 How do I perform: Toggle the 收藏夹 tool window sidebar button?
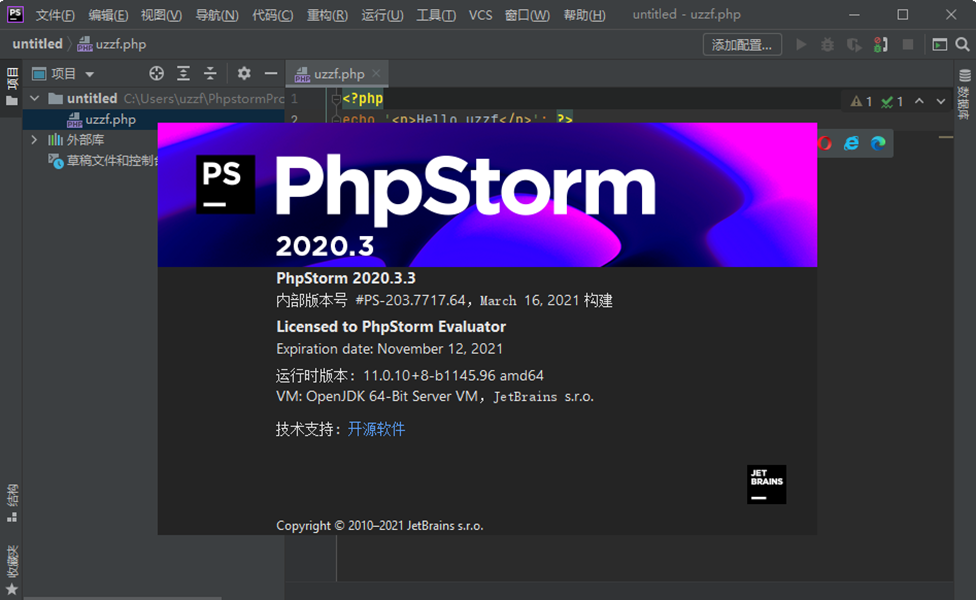tap(12, 570)
